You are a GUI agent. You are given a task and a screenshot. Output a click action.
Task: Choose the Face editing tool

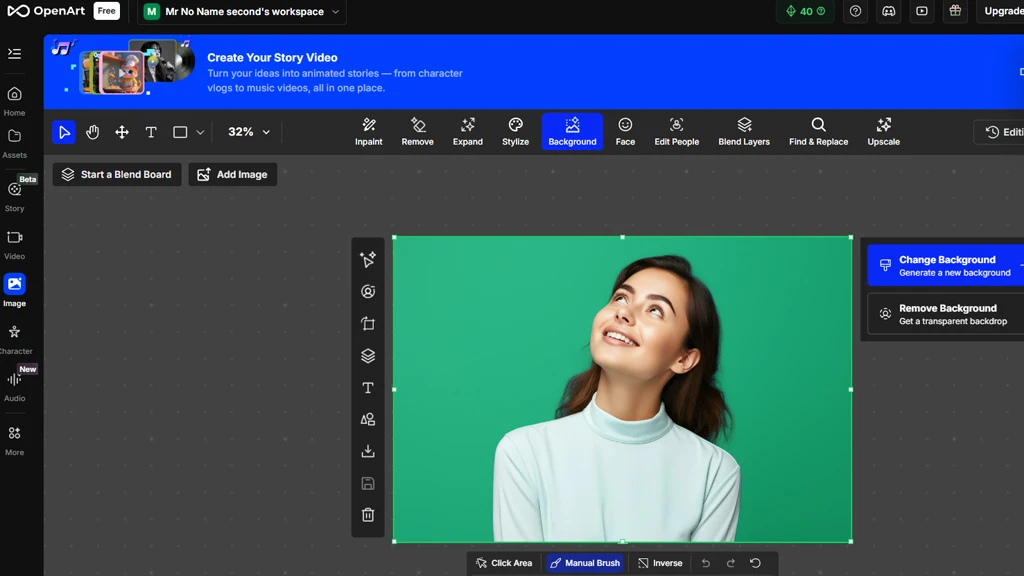coord(625,131)
